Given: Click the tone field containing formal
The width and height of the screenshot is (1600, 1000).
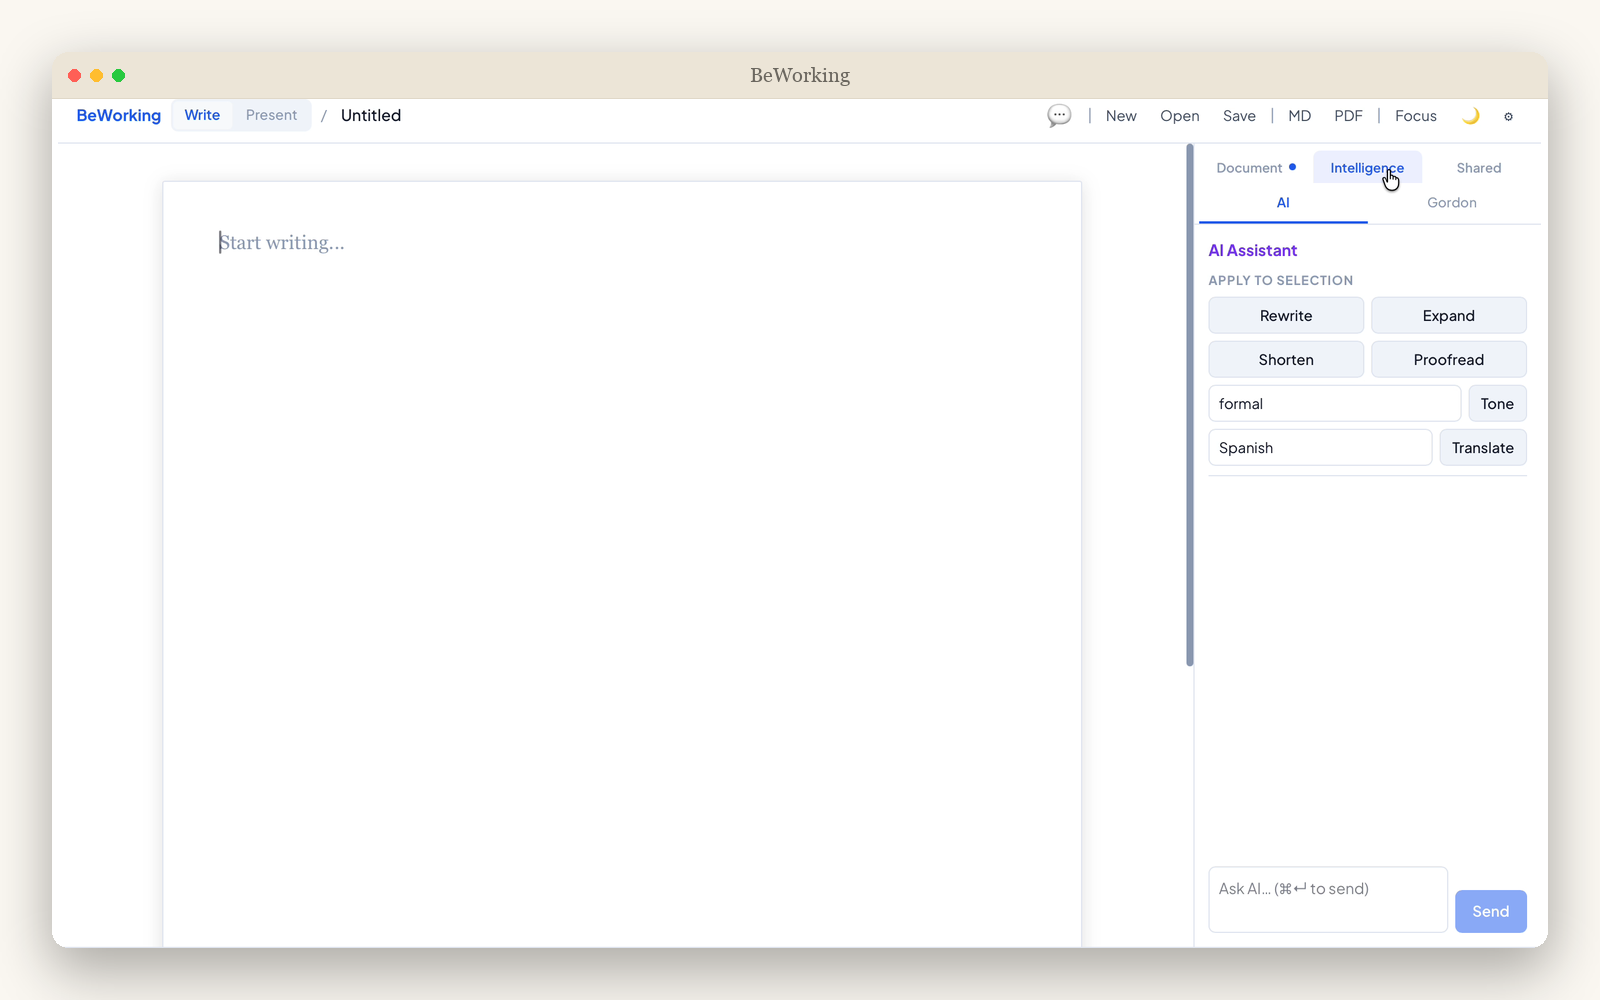Looking at the screenshot, I should pos(1334,404).
